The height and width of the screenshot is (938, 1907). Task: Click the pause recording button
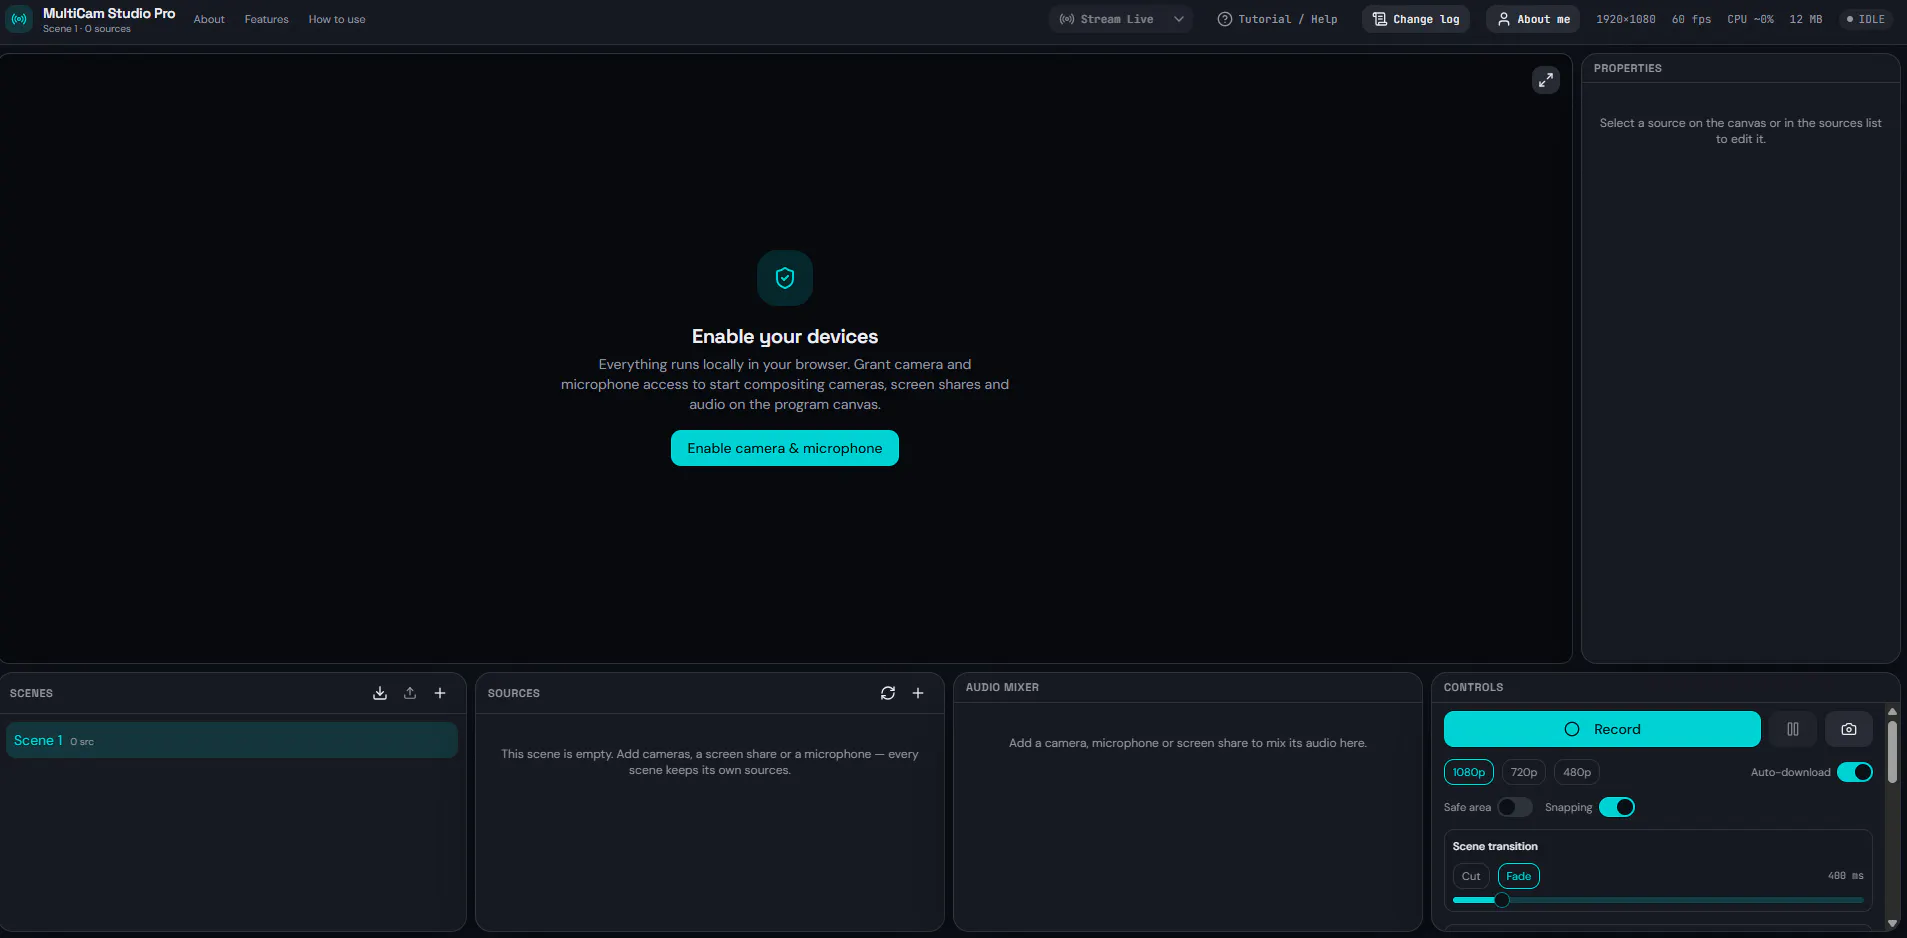point(1793,729)
